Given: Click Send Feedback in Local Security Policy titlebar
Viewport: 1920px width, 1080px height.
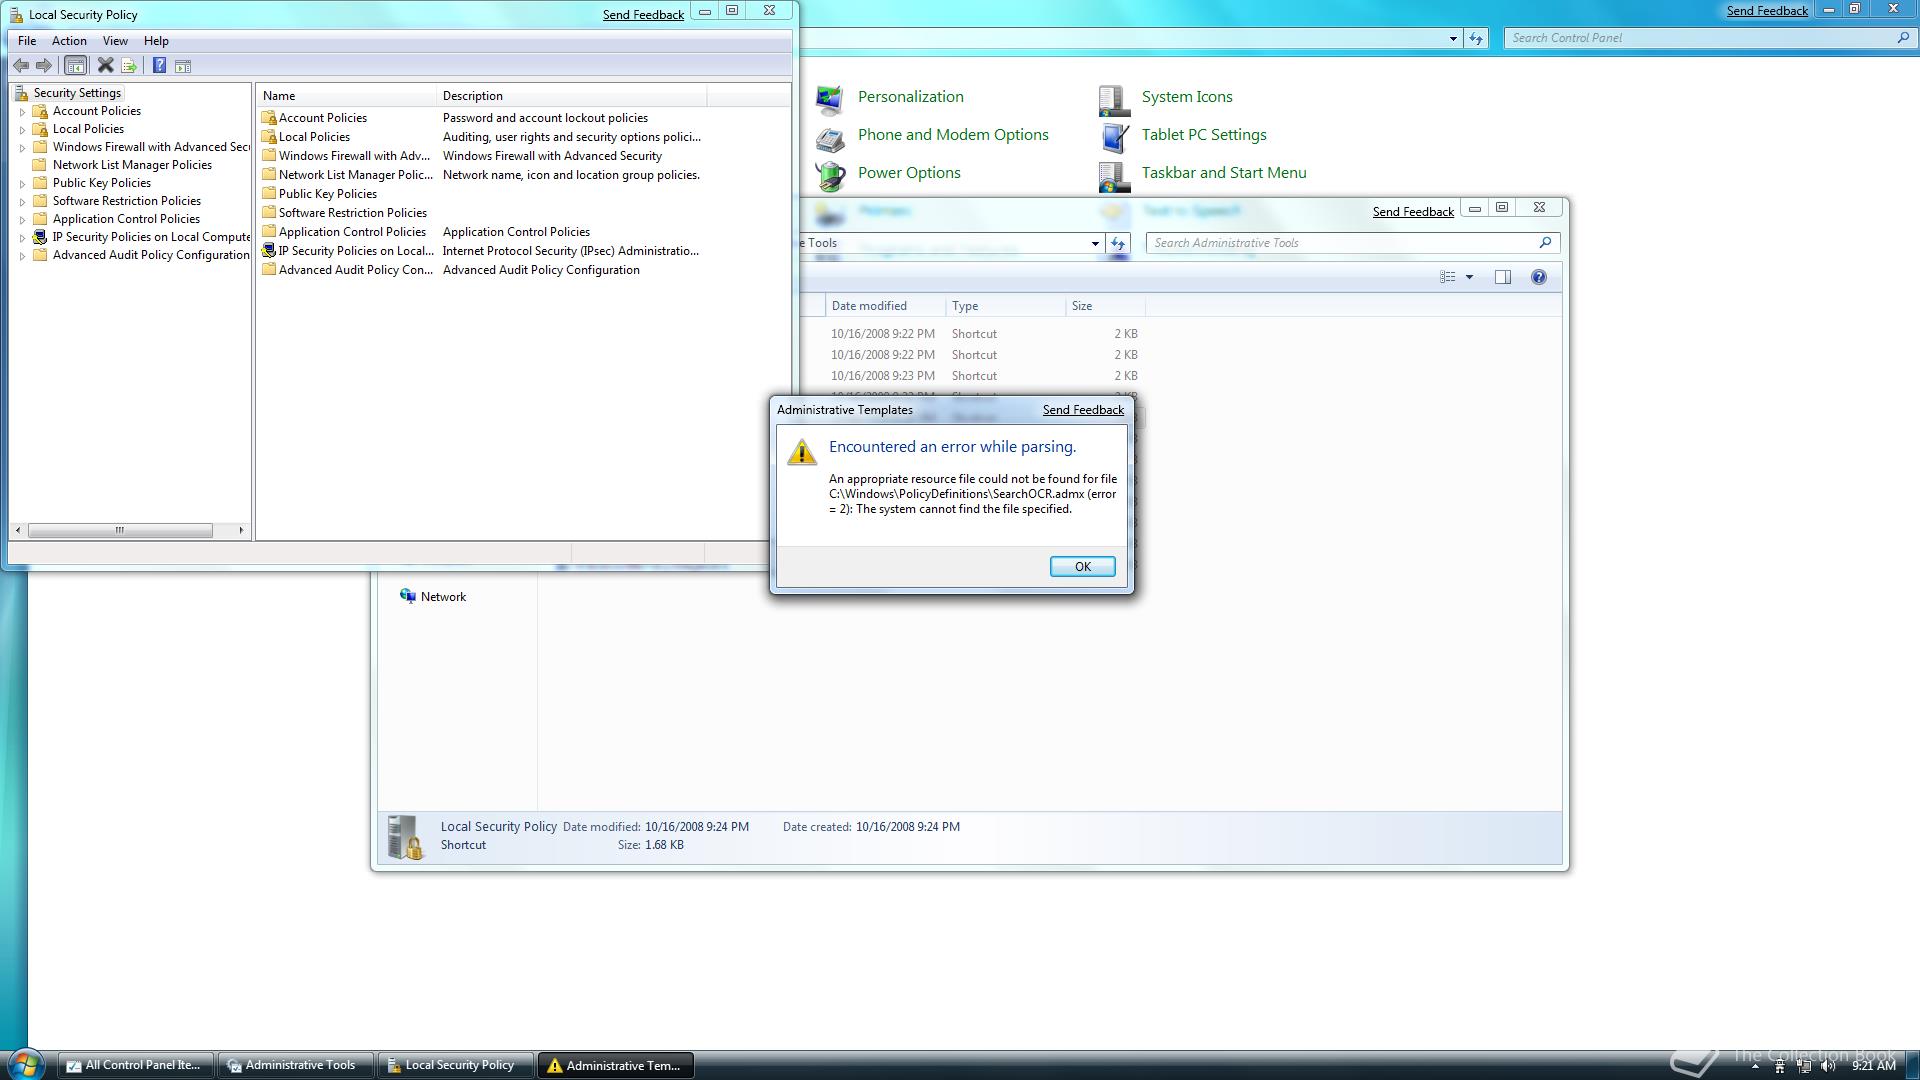Looking at the screenshot, I should [x=643, y=15].
